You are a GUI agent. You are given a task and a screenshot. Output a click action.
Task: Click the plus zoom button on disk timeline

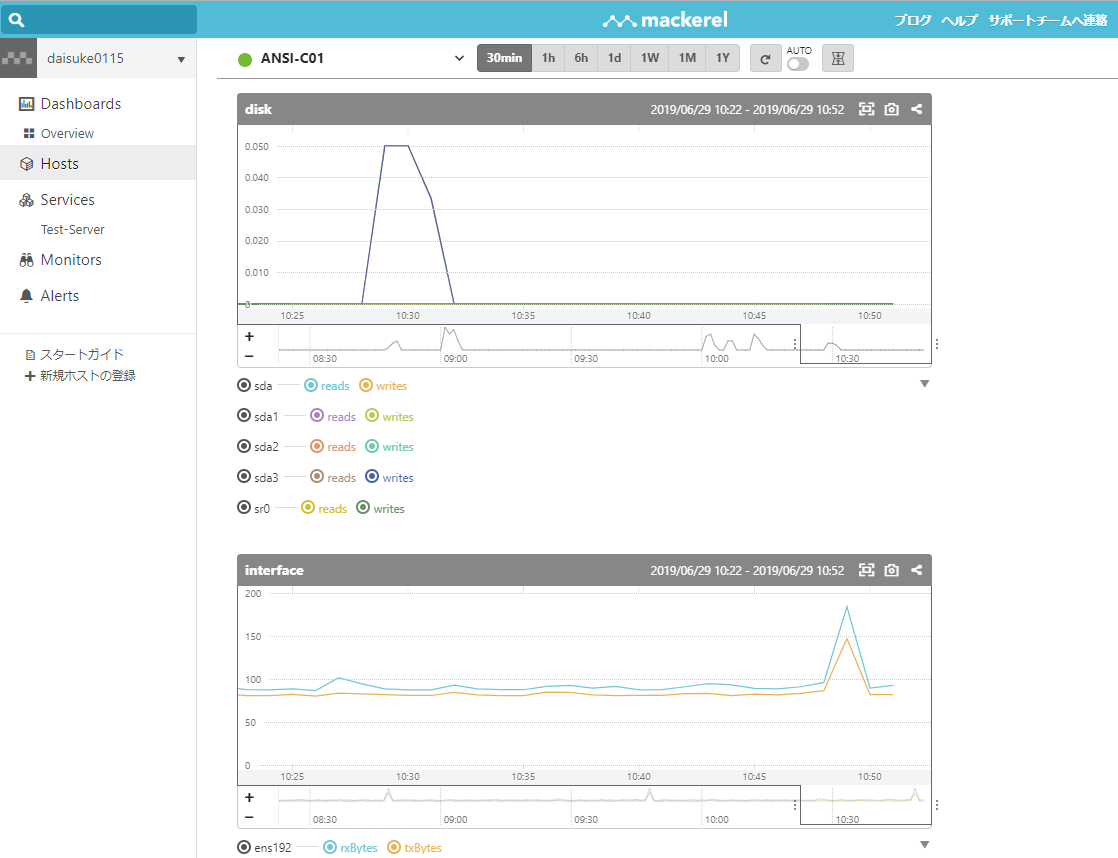250,336
